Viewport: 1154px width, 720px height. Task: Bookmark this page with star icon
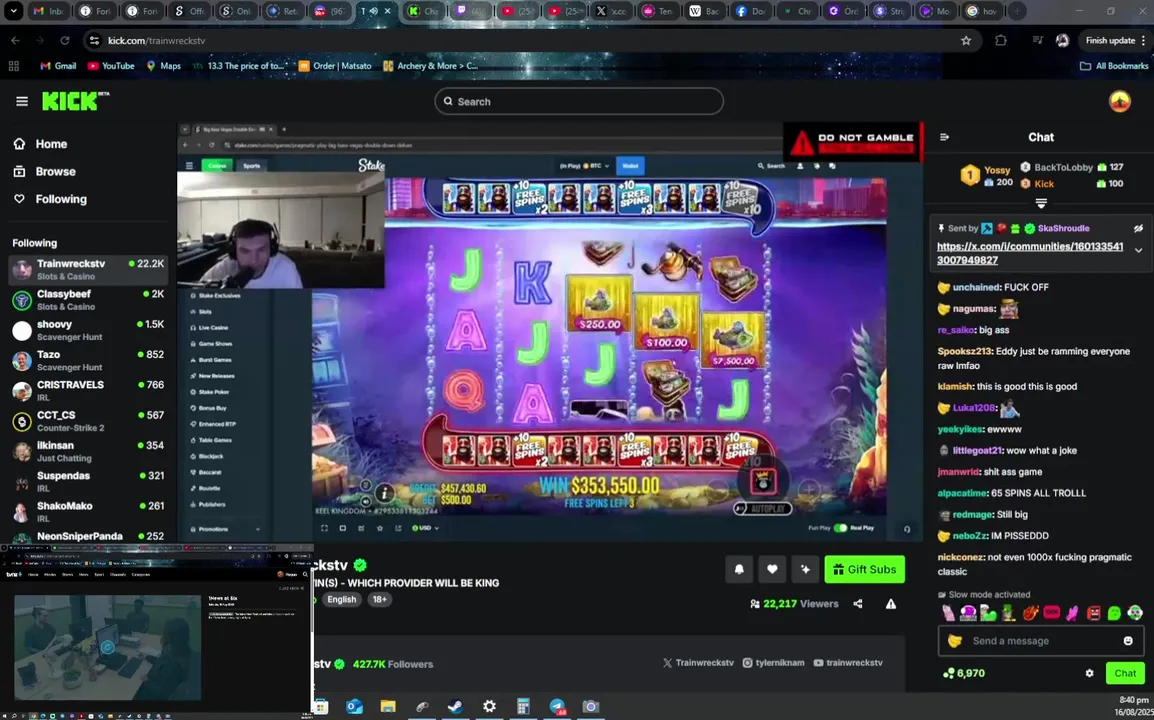(x=966, y=40)
